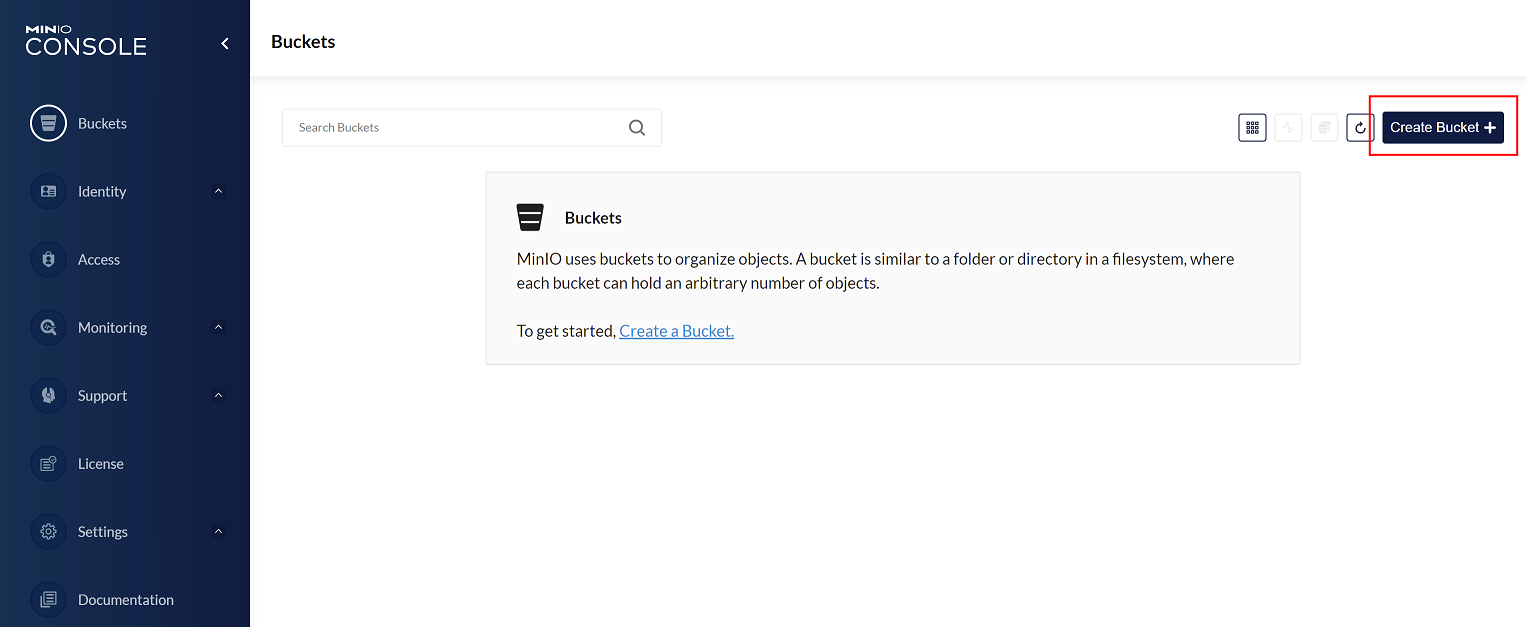Select the License menu item
The width and height of the screenshot is (1527, 627).
[100, 464]
